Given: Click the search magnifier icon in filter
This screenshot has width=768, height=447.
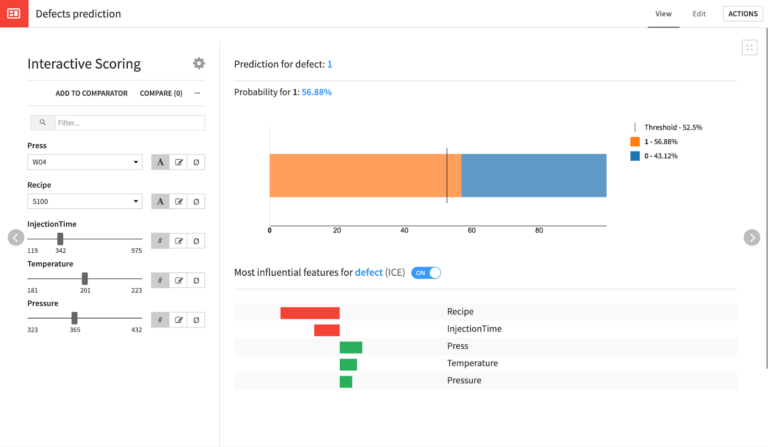Looking at the screenshot, I should coord(43,122).
